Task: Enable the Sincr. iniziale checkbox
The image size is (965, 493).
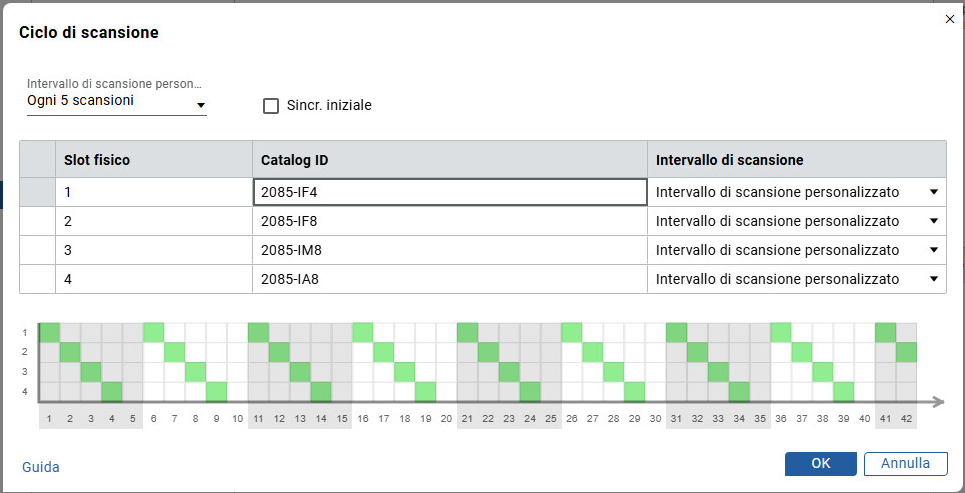Action: click(271, 106)
